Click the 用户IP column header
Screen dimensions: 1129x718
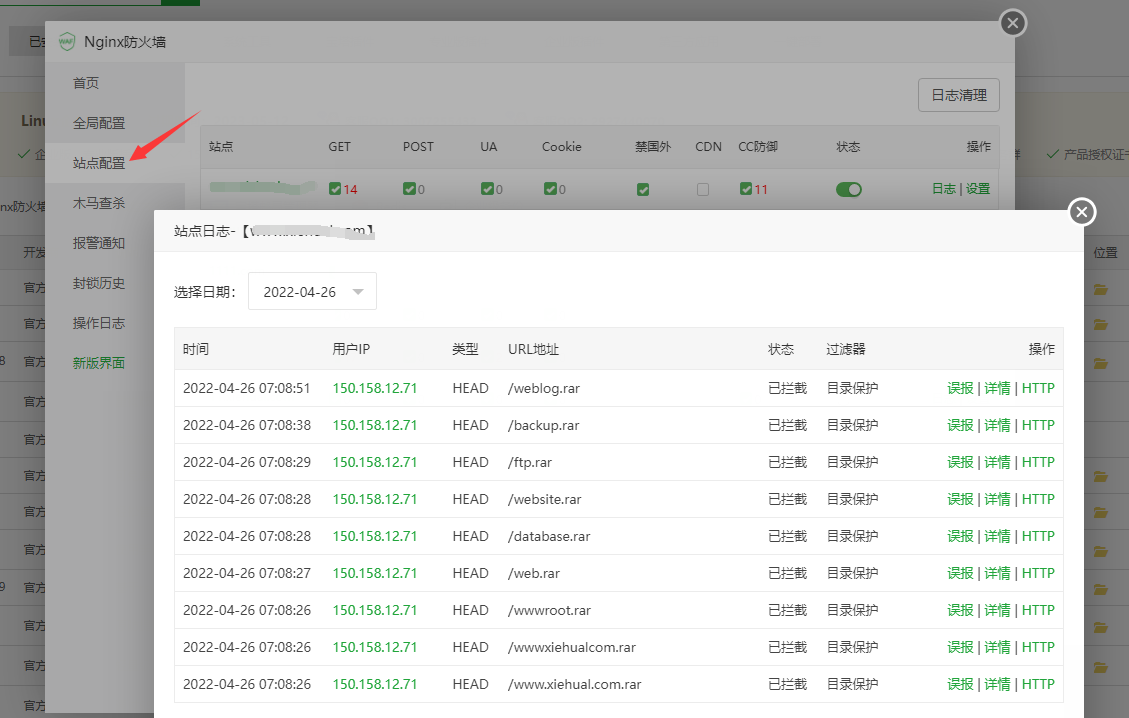351,349
